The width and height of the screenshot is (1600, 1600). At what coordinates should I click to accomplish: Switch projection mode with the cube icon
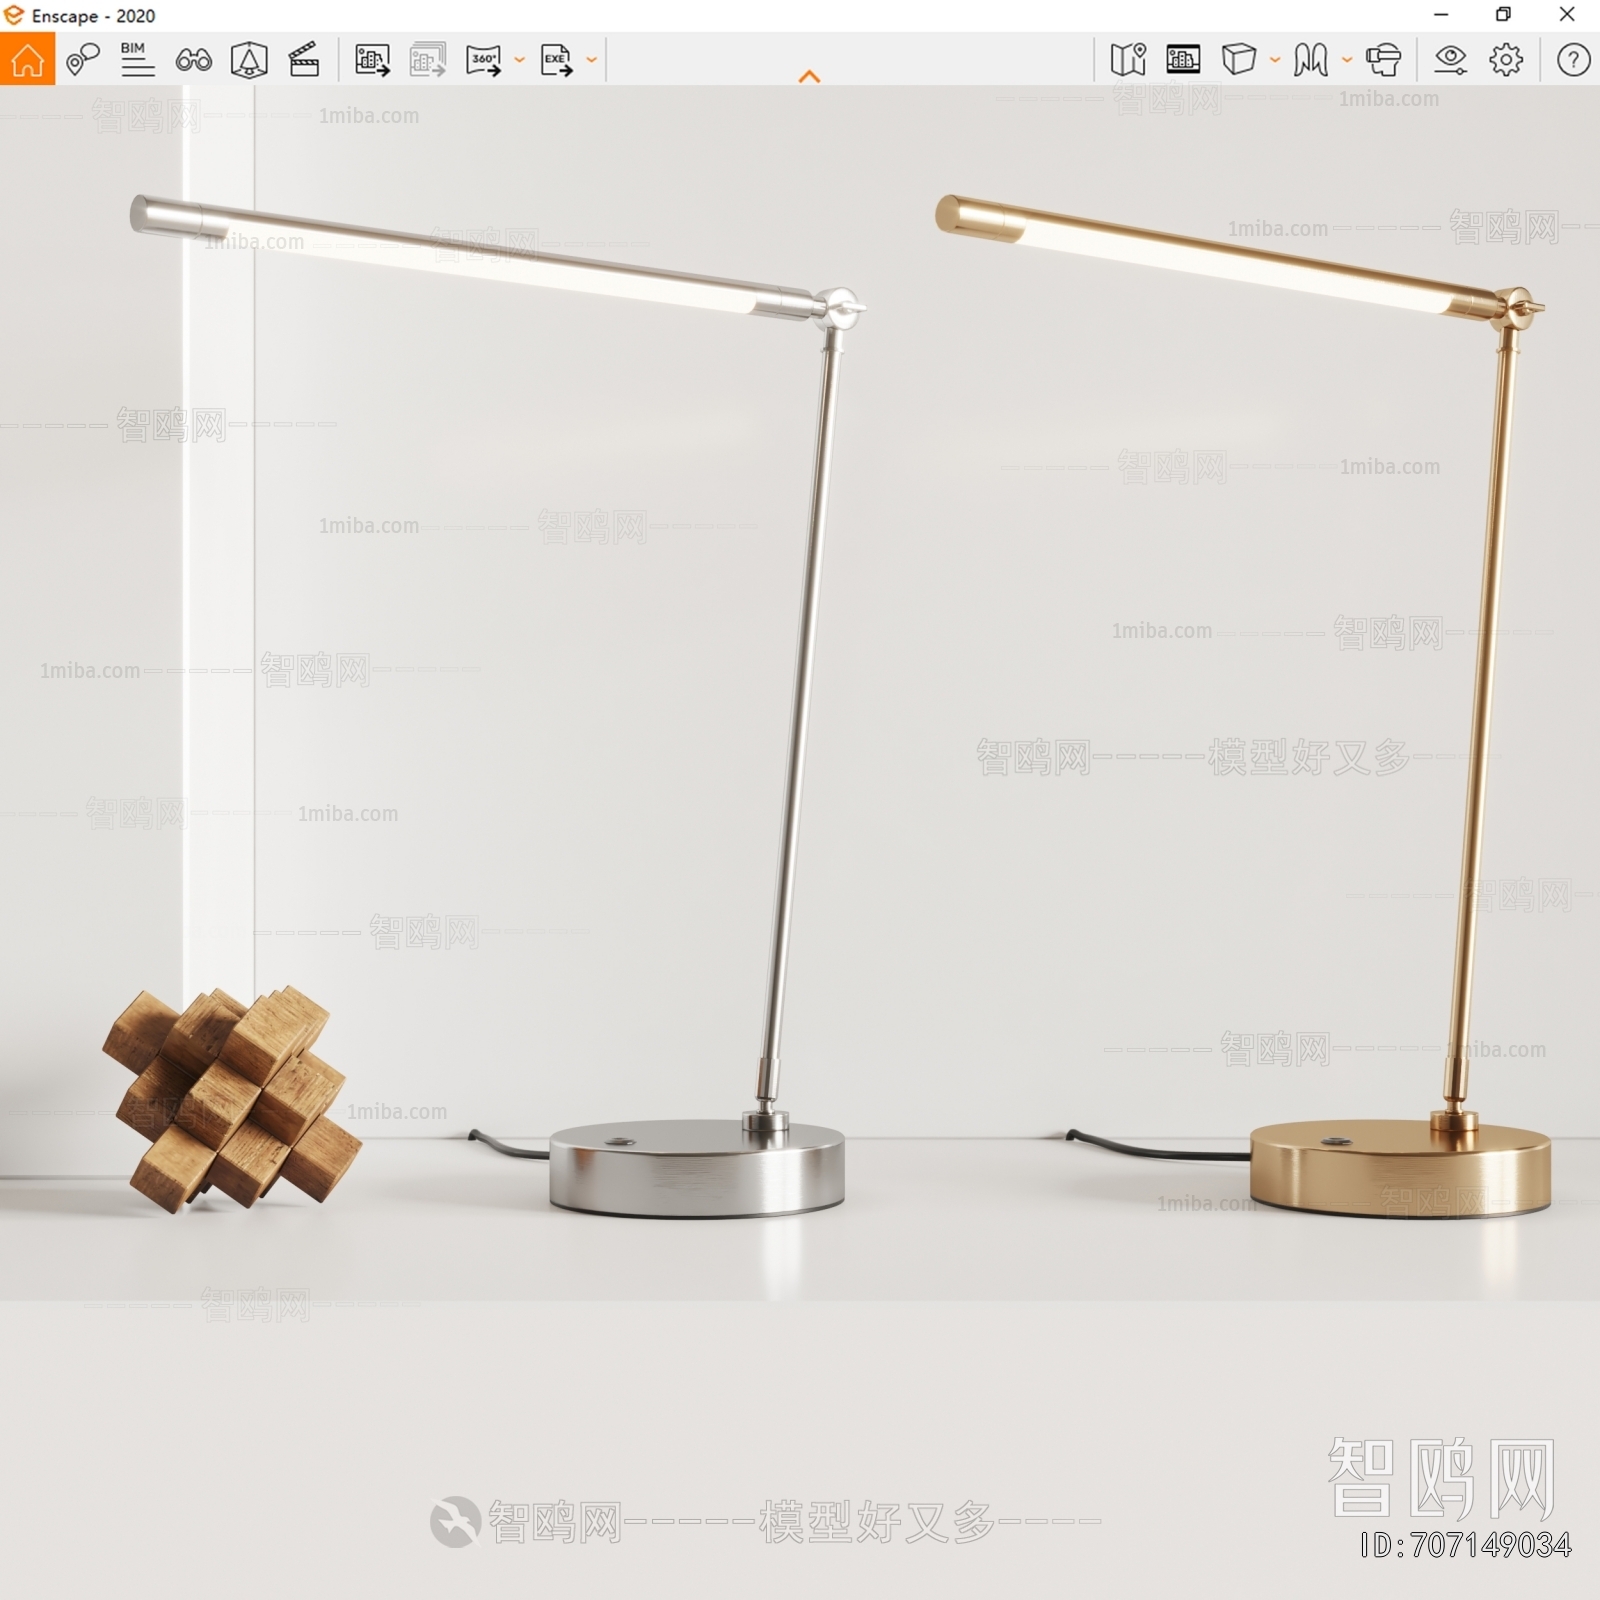pos(1238,60)
